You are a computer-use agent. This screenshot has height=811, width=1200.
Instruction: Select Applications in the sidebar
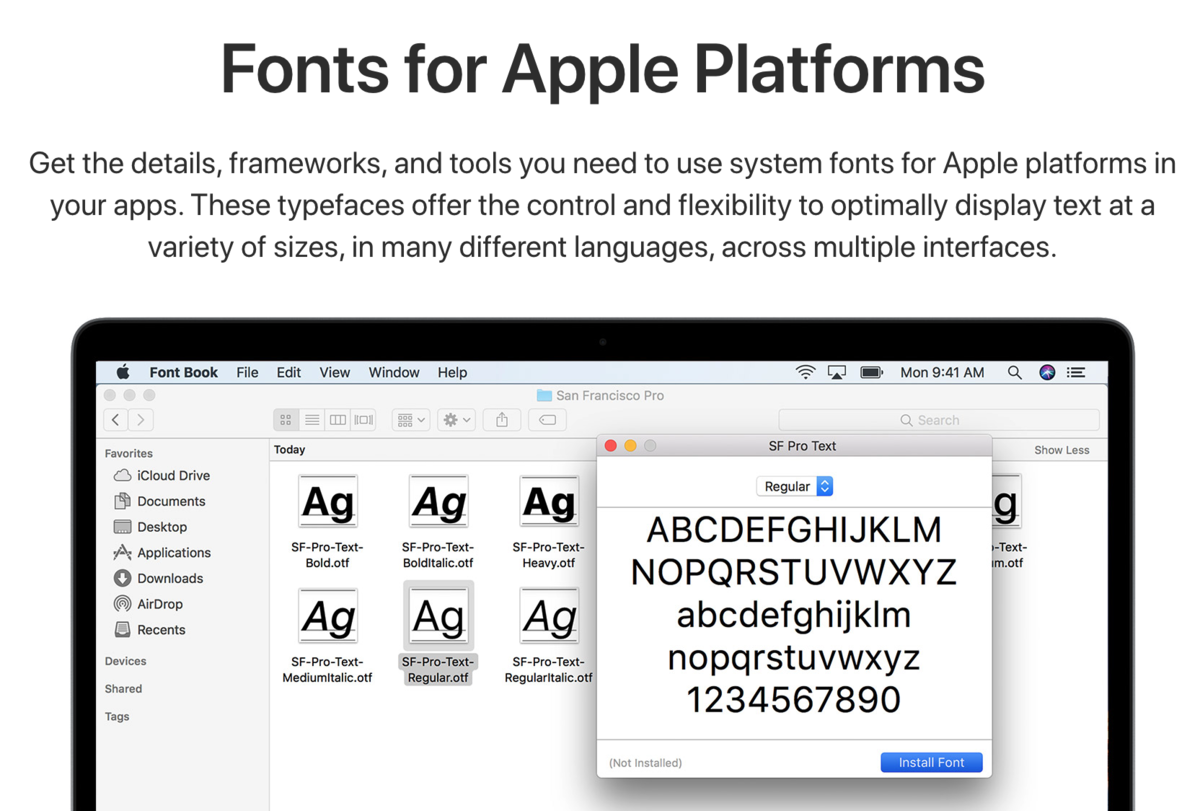162,552
